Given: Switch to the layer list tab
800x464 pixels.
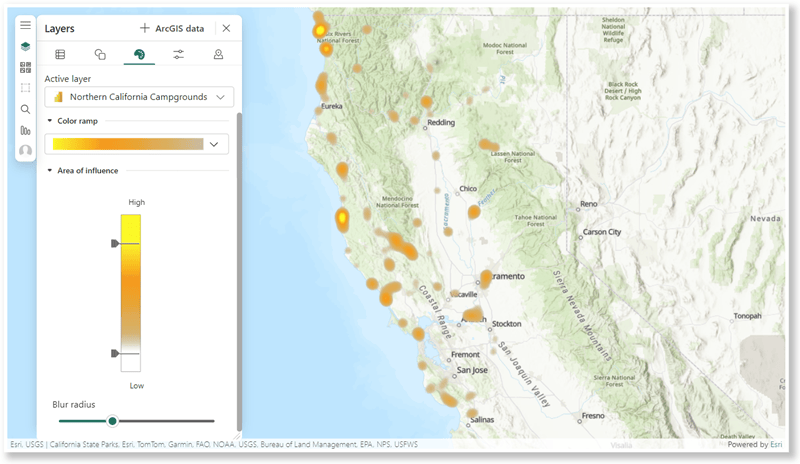Looking at the screenshot, I should tap(60, 55).
